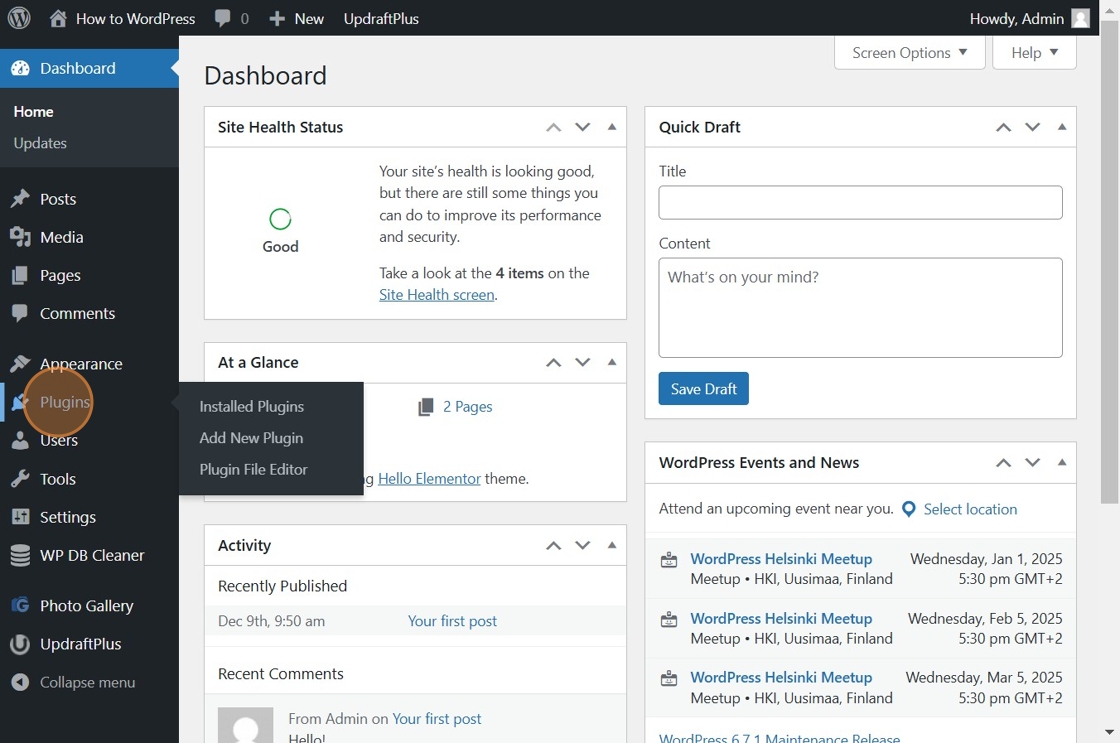Click the Collapse menu arrow icon
Screen dimensions: 1120x743
[20, 682]
